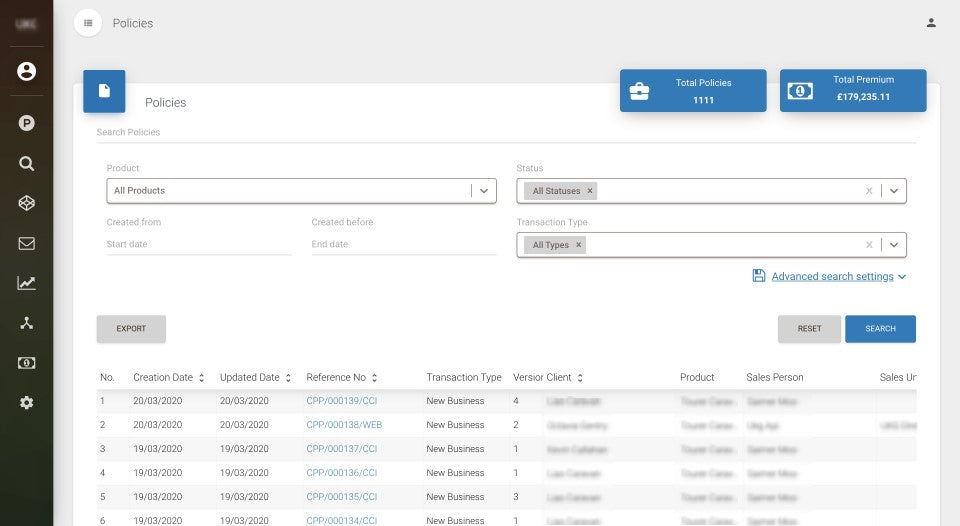Image resolution: width=960 pixels, height=526 pixels.
Task: Remove the All Types filter chip
Action: (x=578, y=245)
